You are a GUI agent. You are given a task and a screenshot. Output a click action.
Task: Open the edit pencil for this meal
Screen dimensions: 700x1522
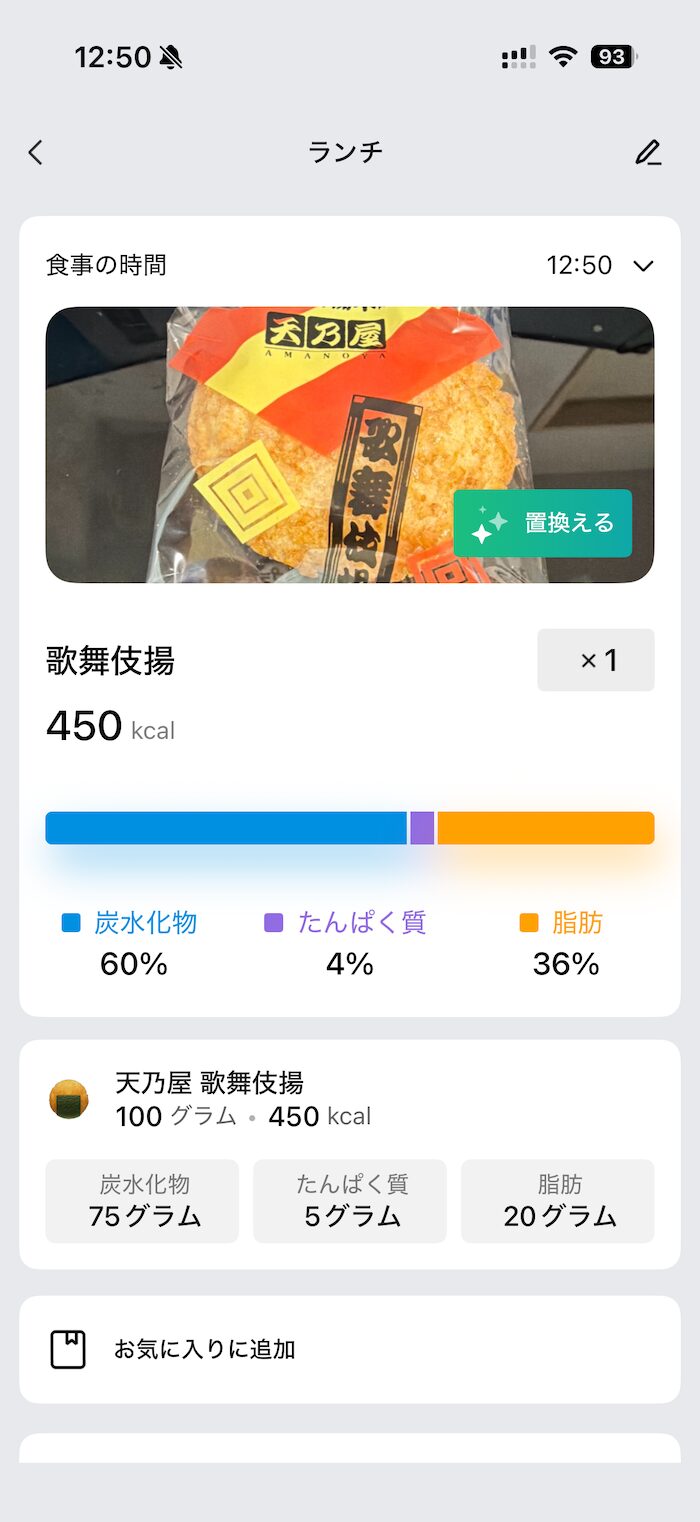click(x=649, y=152)
